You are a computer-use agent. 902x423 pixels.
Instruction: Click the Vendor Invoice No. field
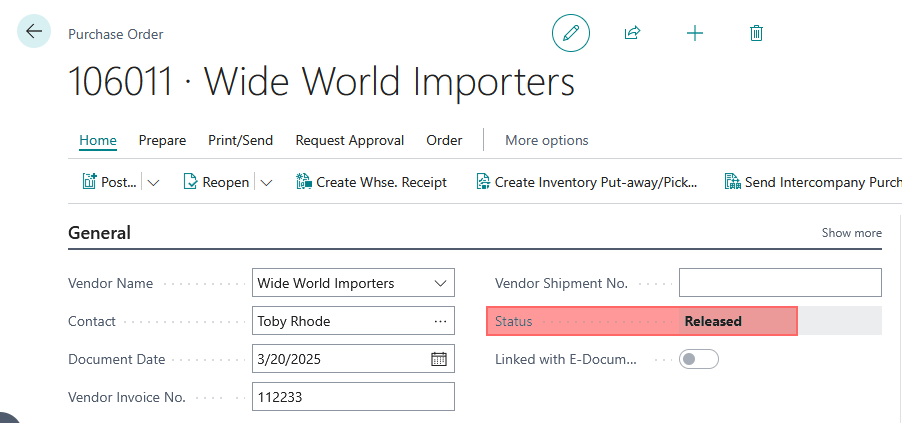point(353,397)
